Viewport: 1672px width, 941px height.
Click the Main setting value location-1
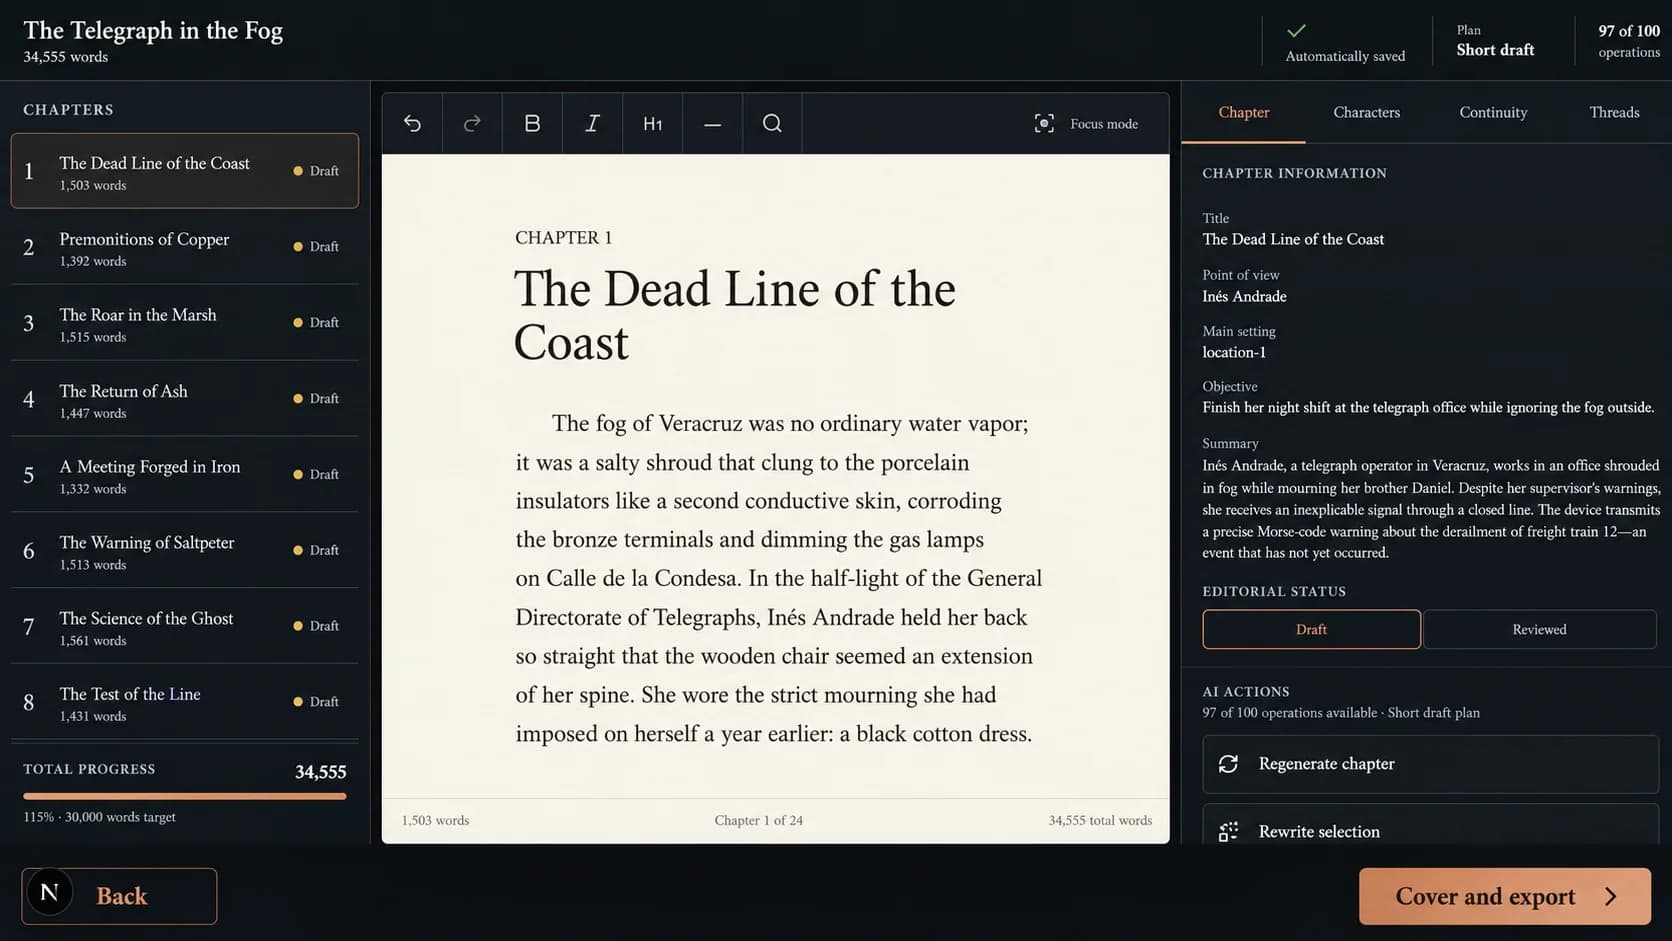coord(1234,352)
